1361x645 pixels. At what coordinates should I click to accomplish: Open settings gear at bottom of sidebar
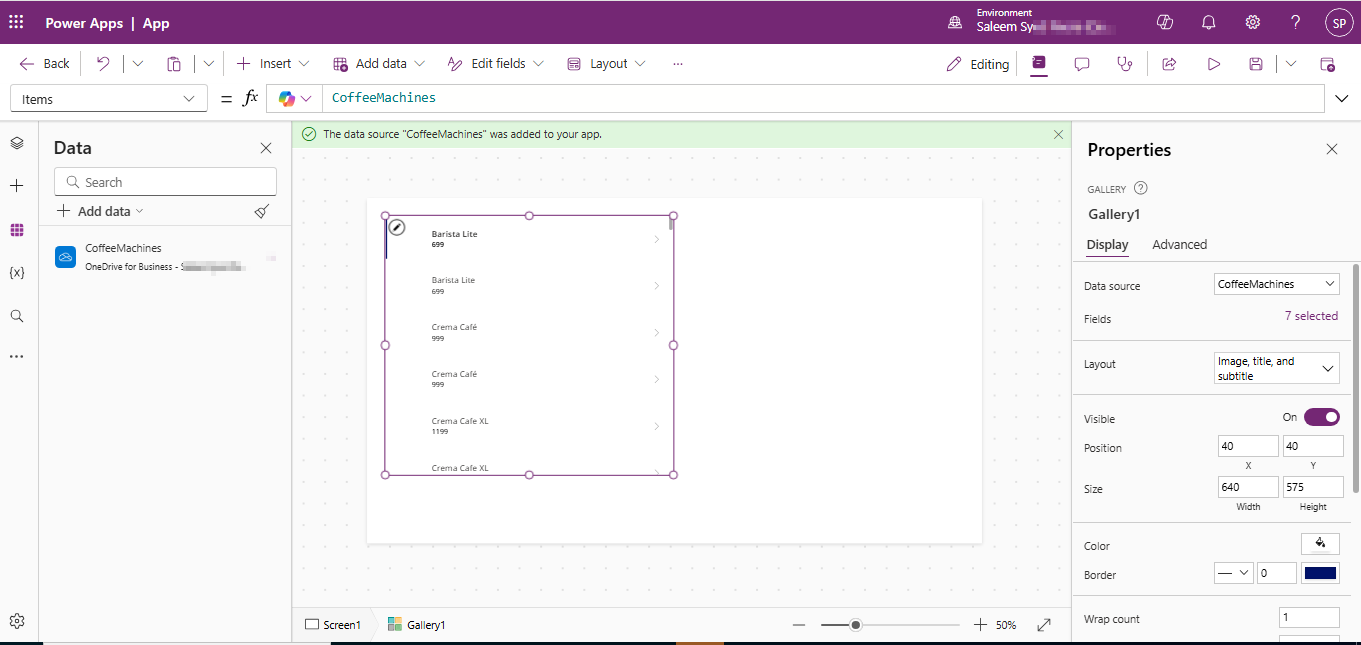tap(17, 621)
